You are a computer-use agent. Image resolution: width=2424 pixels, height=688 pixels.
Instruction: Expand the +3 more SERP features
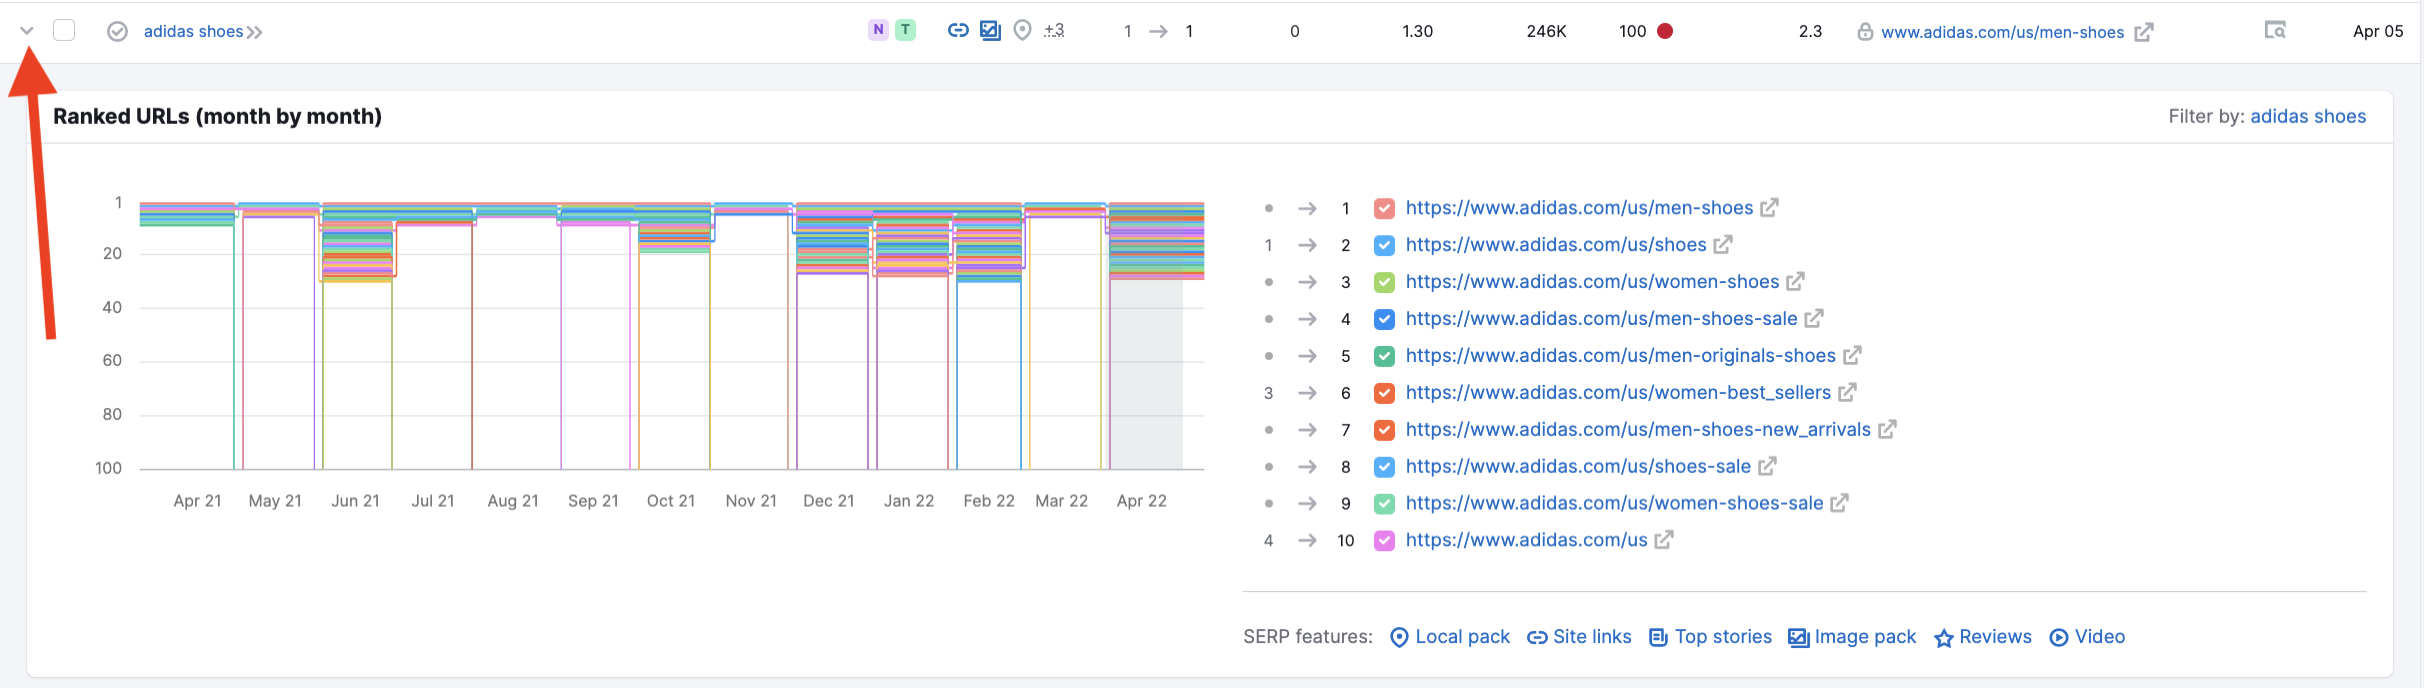click(x=1054, y=31)
